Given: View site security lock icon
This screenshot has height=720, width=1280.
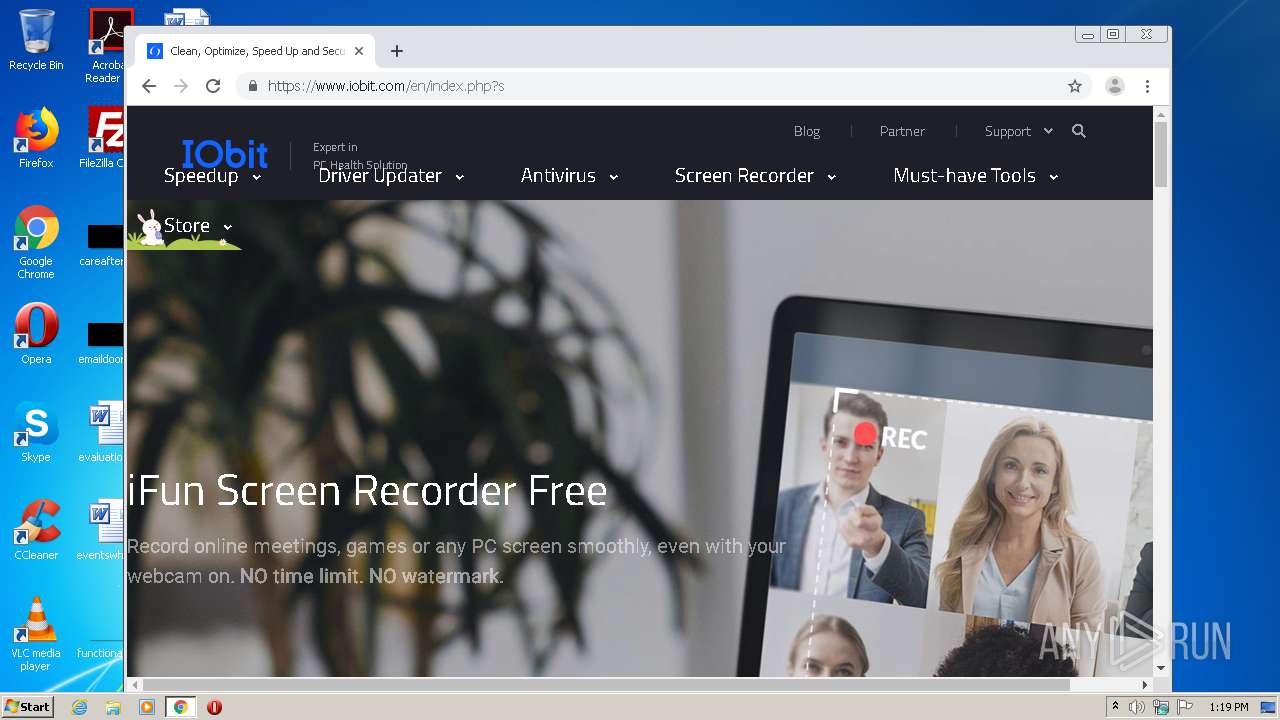Looking at the screenshot, I should pos(252,86).
